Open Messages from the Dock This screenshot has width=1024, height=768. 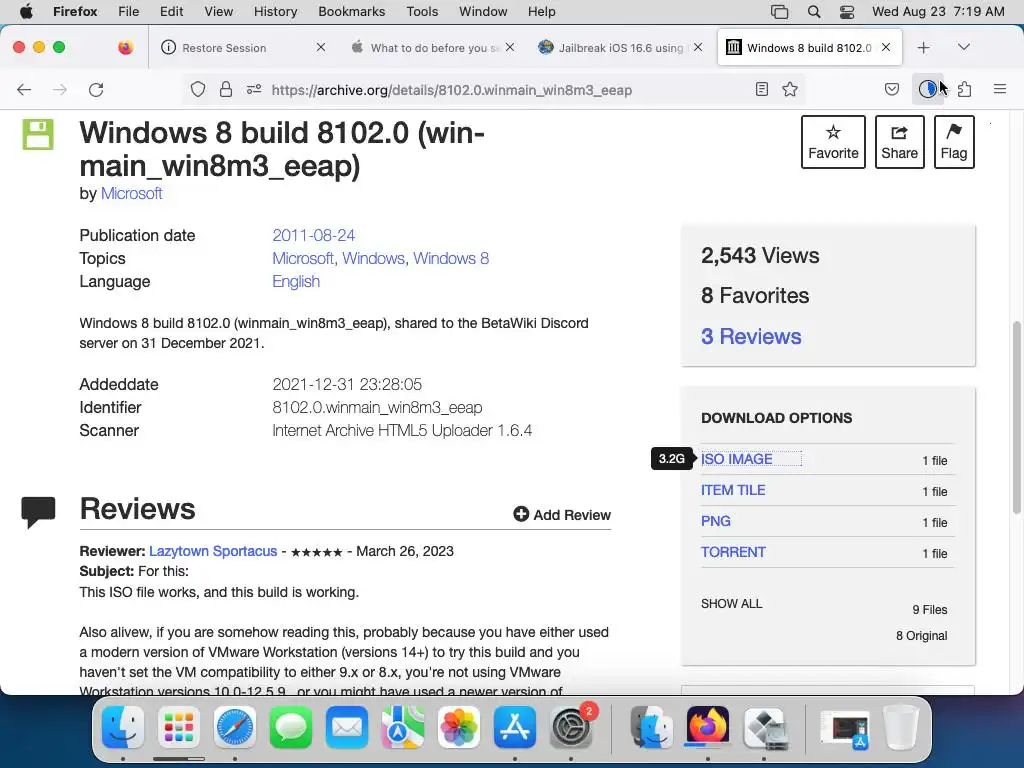[x=291, y=727]
